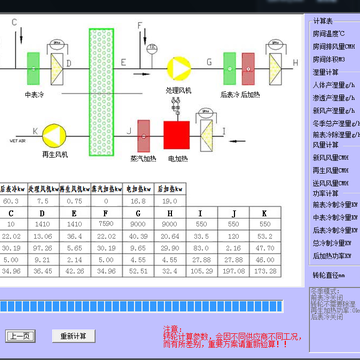Click the 电加热kw column header
The width and height of the screenshot is (360, 360).
click(138, 189)
